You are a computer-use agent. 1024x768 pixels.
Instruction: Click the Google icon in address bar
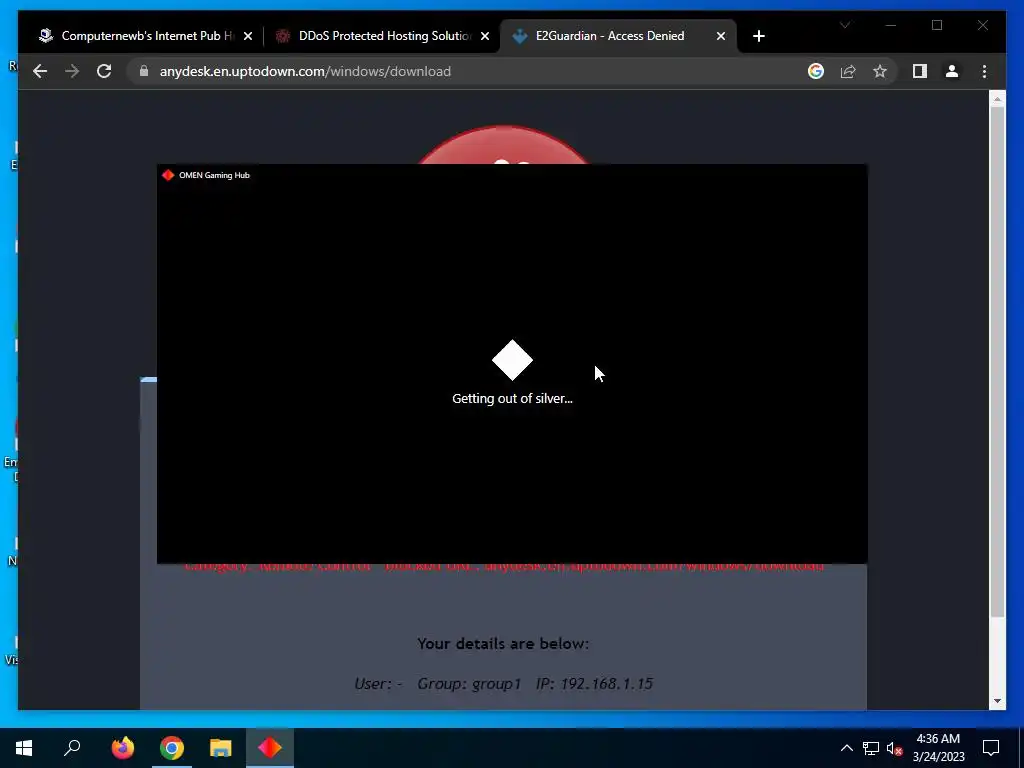[x=816, y=71]
